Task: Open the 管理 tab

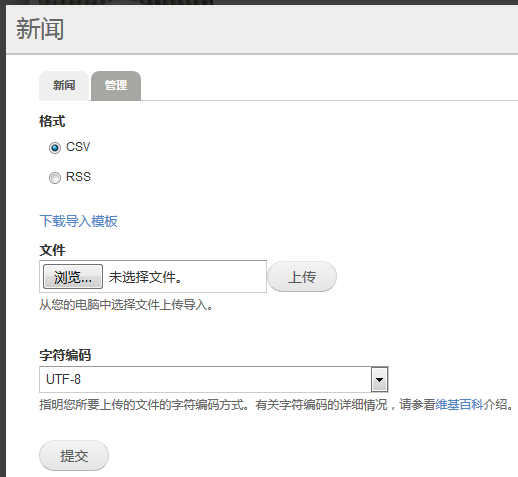Action: point(116,86)
